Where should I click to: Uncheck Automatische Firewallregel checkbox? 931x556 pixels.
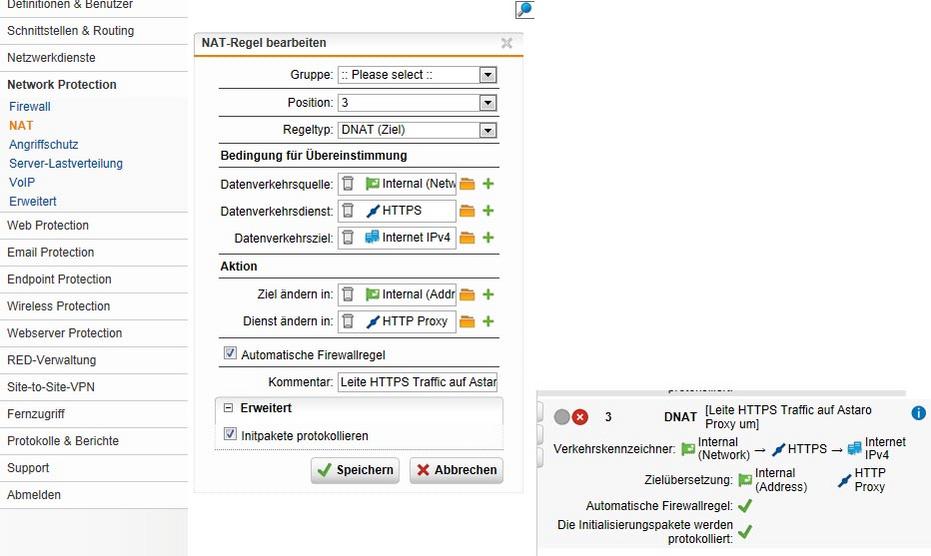230,353
